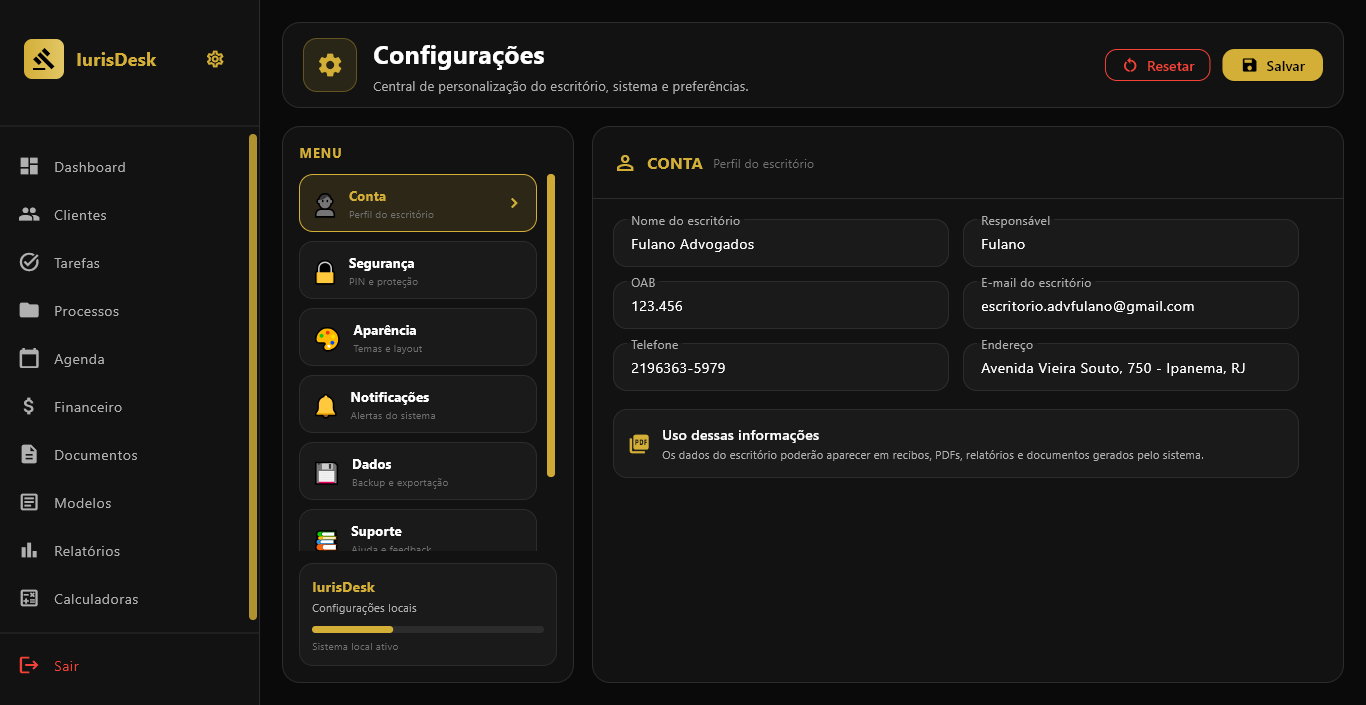This screenshot has width=1366, height=705.
Task: Click the "Perfil do escritório" header subtitle
Action: click(763, 164)
